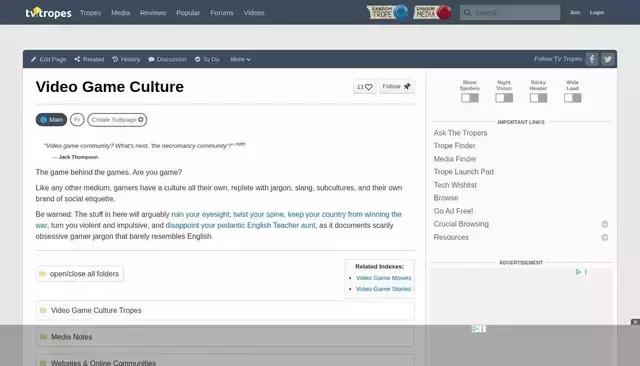Image resolution: width=640 pixels, height=366 pixels.
Task: Click Go Ad Free! link
Action: [x=453, y=211]
